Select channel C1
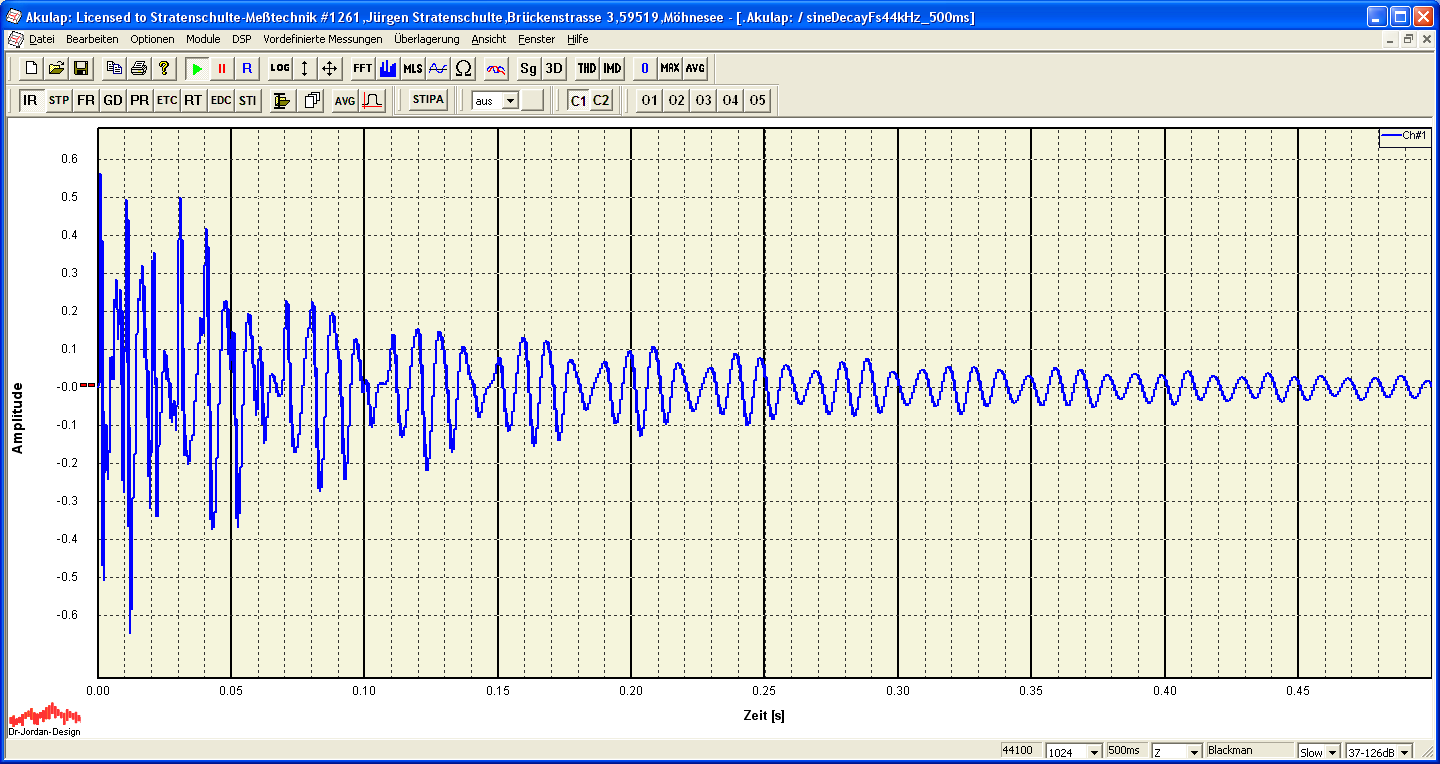The image size is (1440, 764). coord(577,101)
